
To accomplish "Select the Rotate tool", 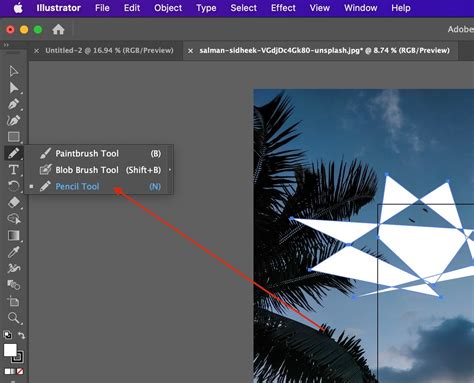I will pyautogui.click(x=14, y=186).
